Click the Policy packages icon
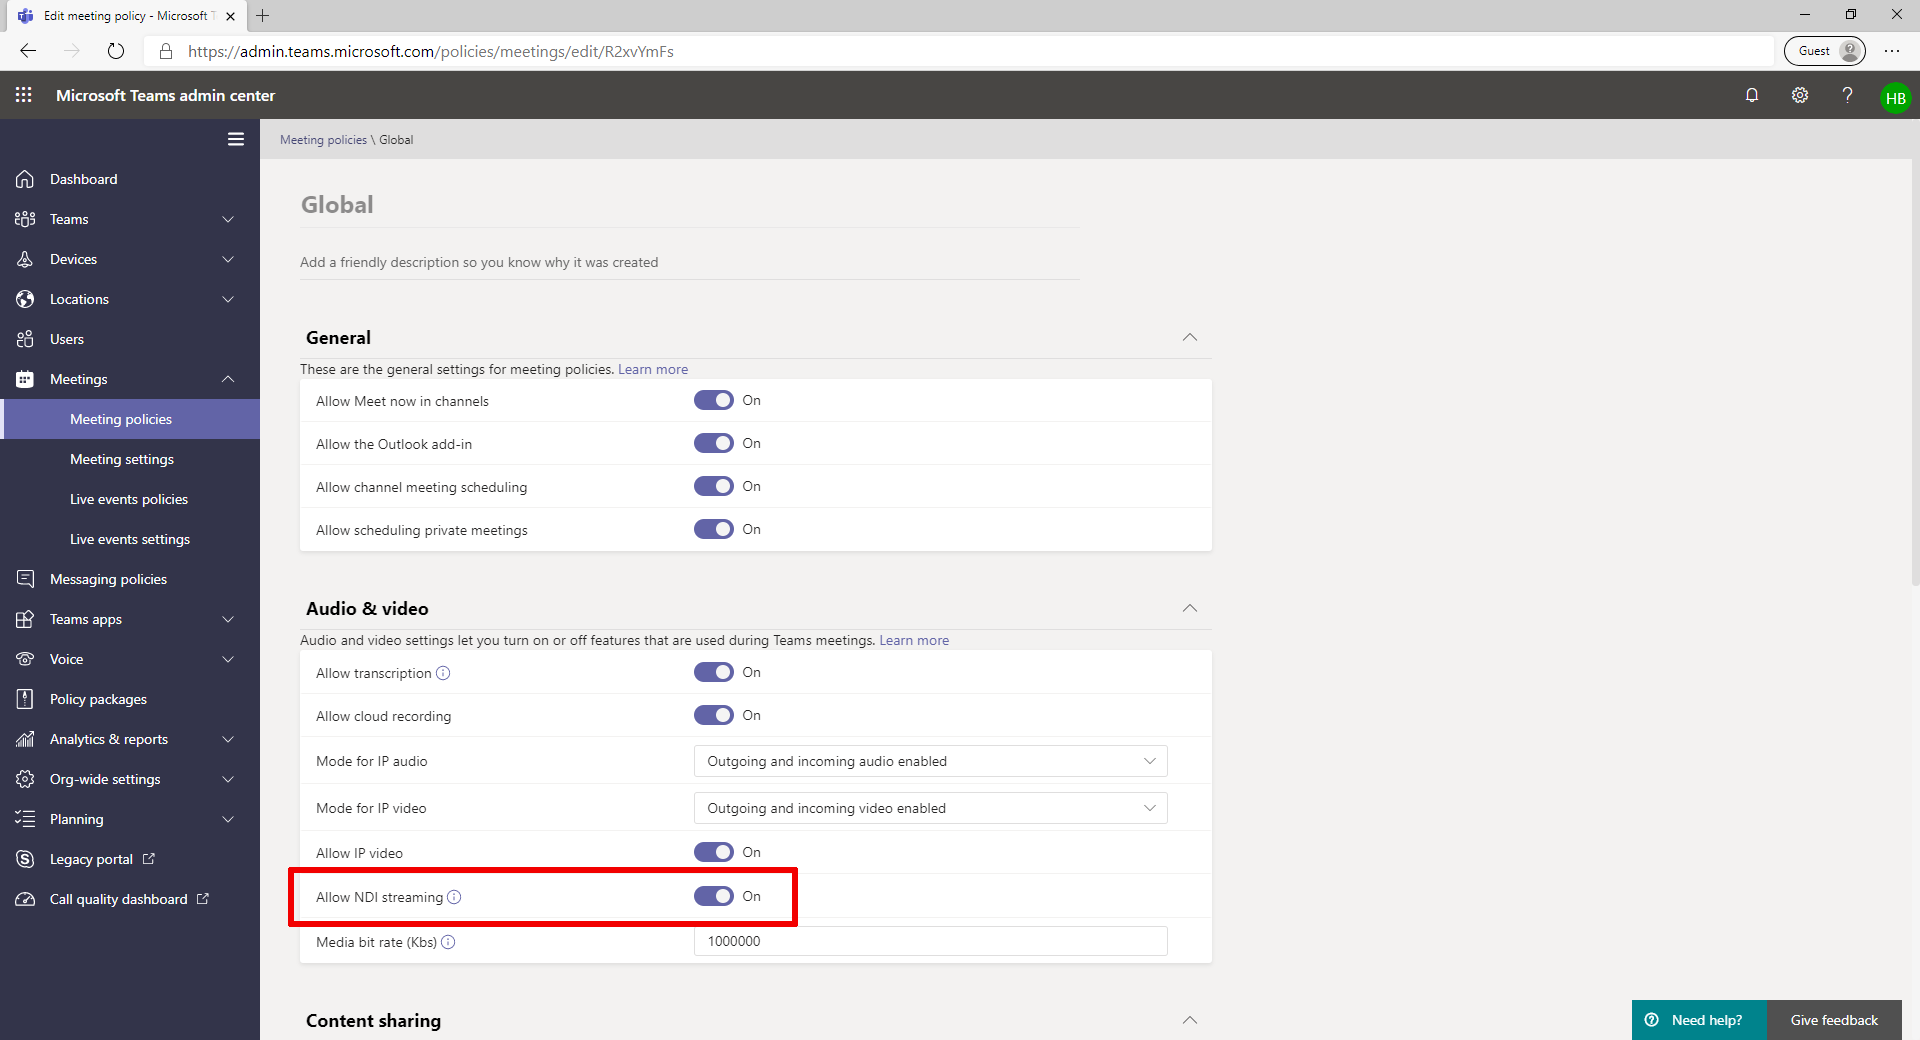The image size is (1920, 1040). coord(25,699)
